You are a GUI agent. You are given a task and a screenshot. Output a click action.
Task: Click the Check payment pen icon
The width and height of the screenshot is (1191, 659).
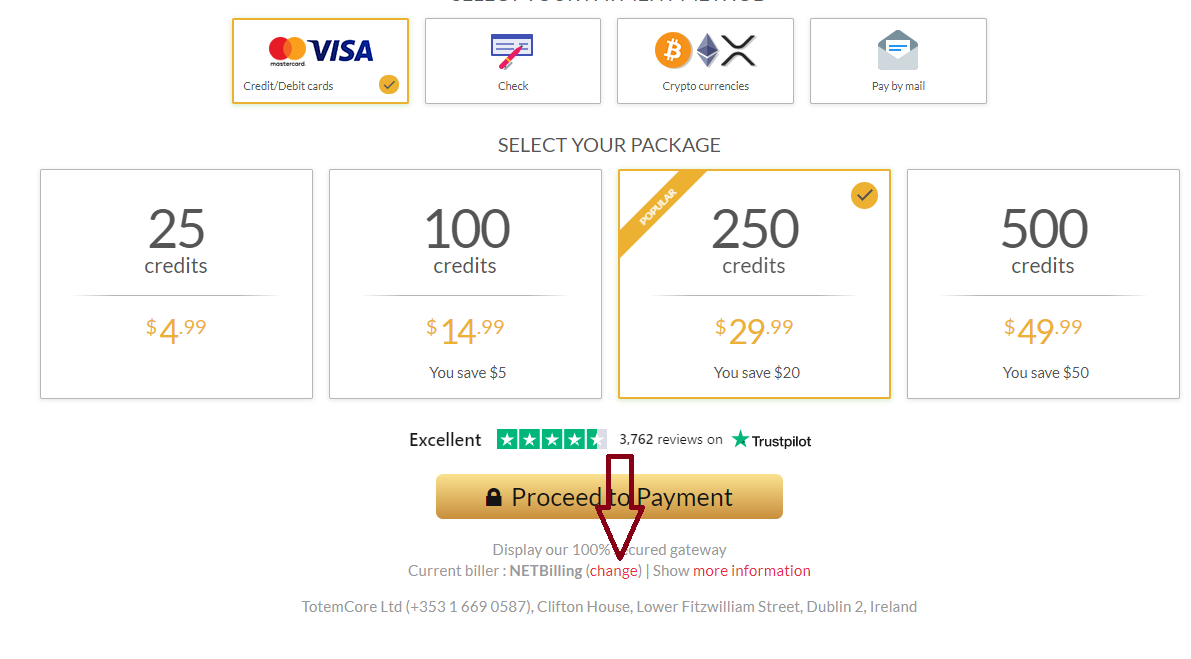coord(512,48)
